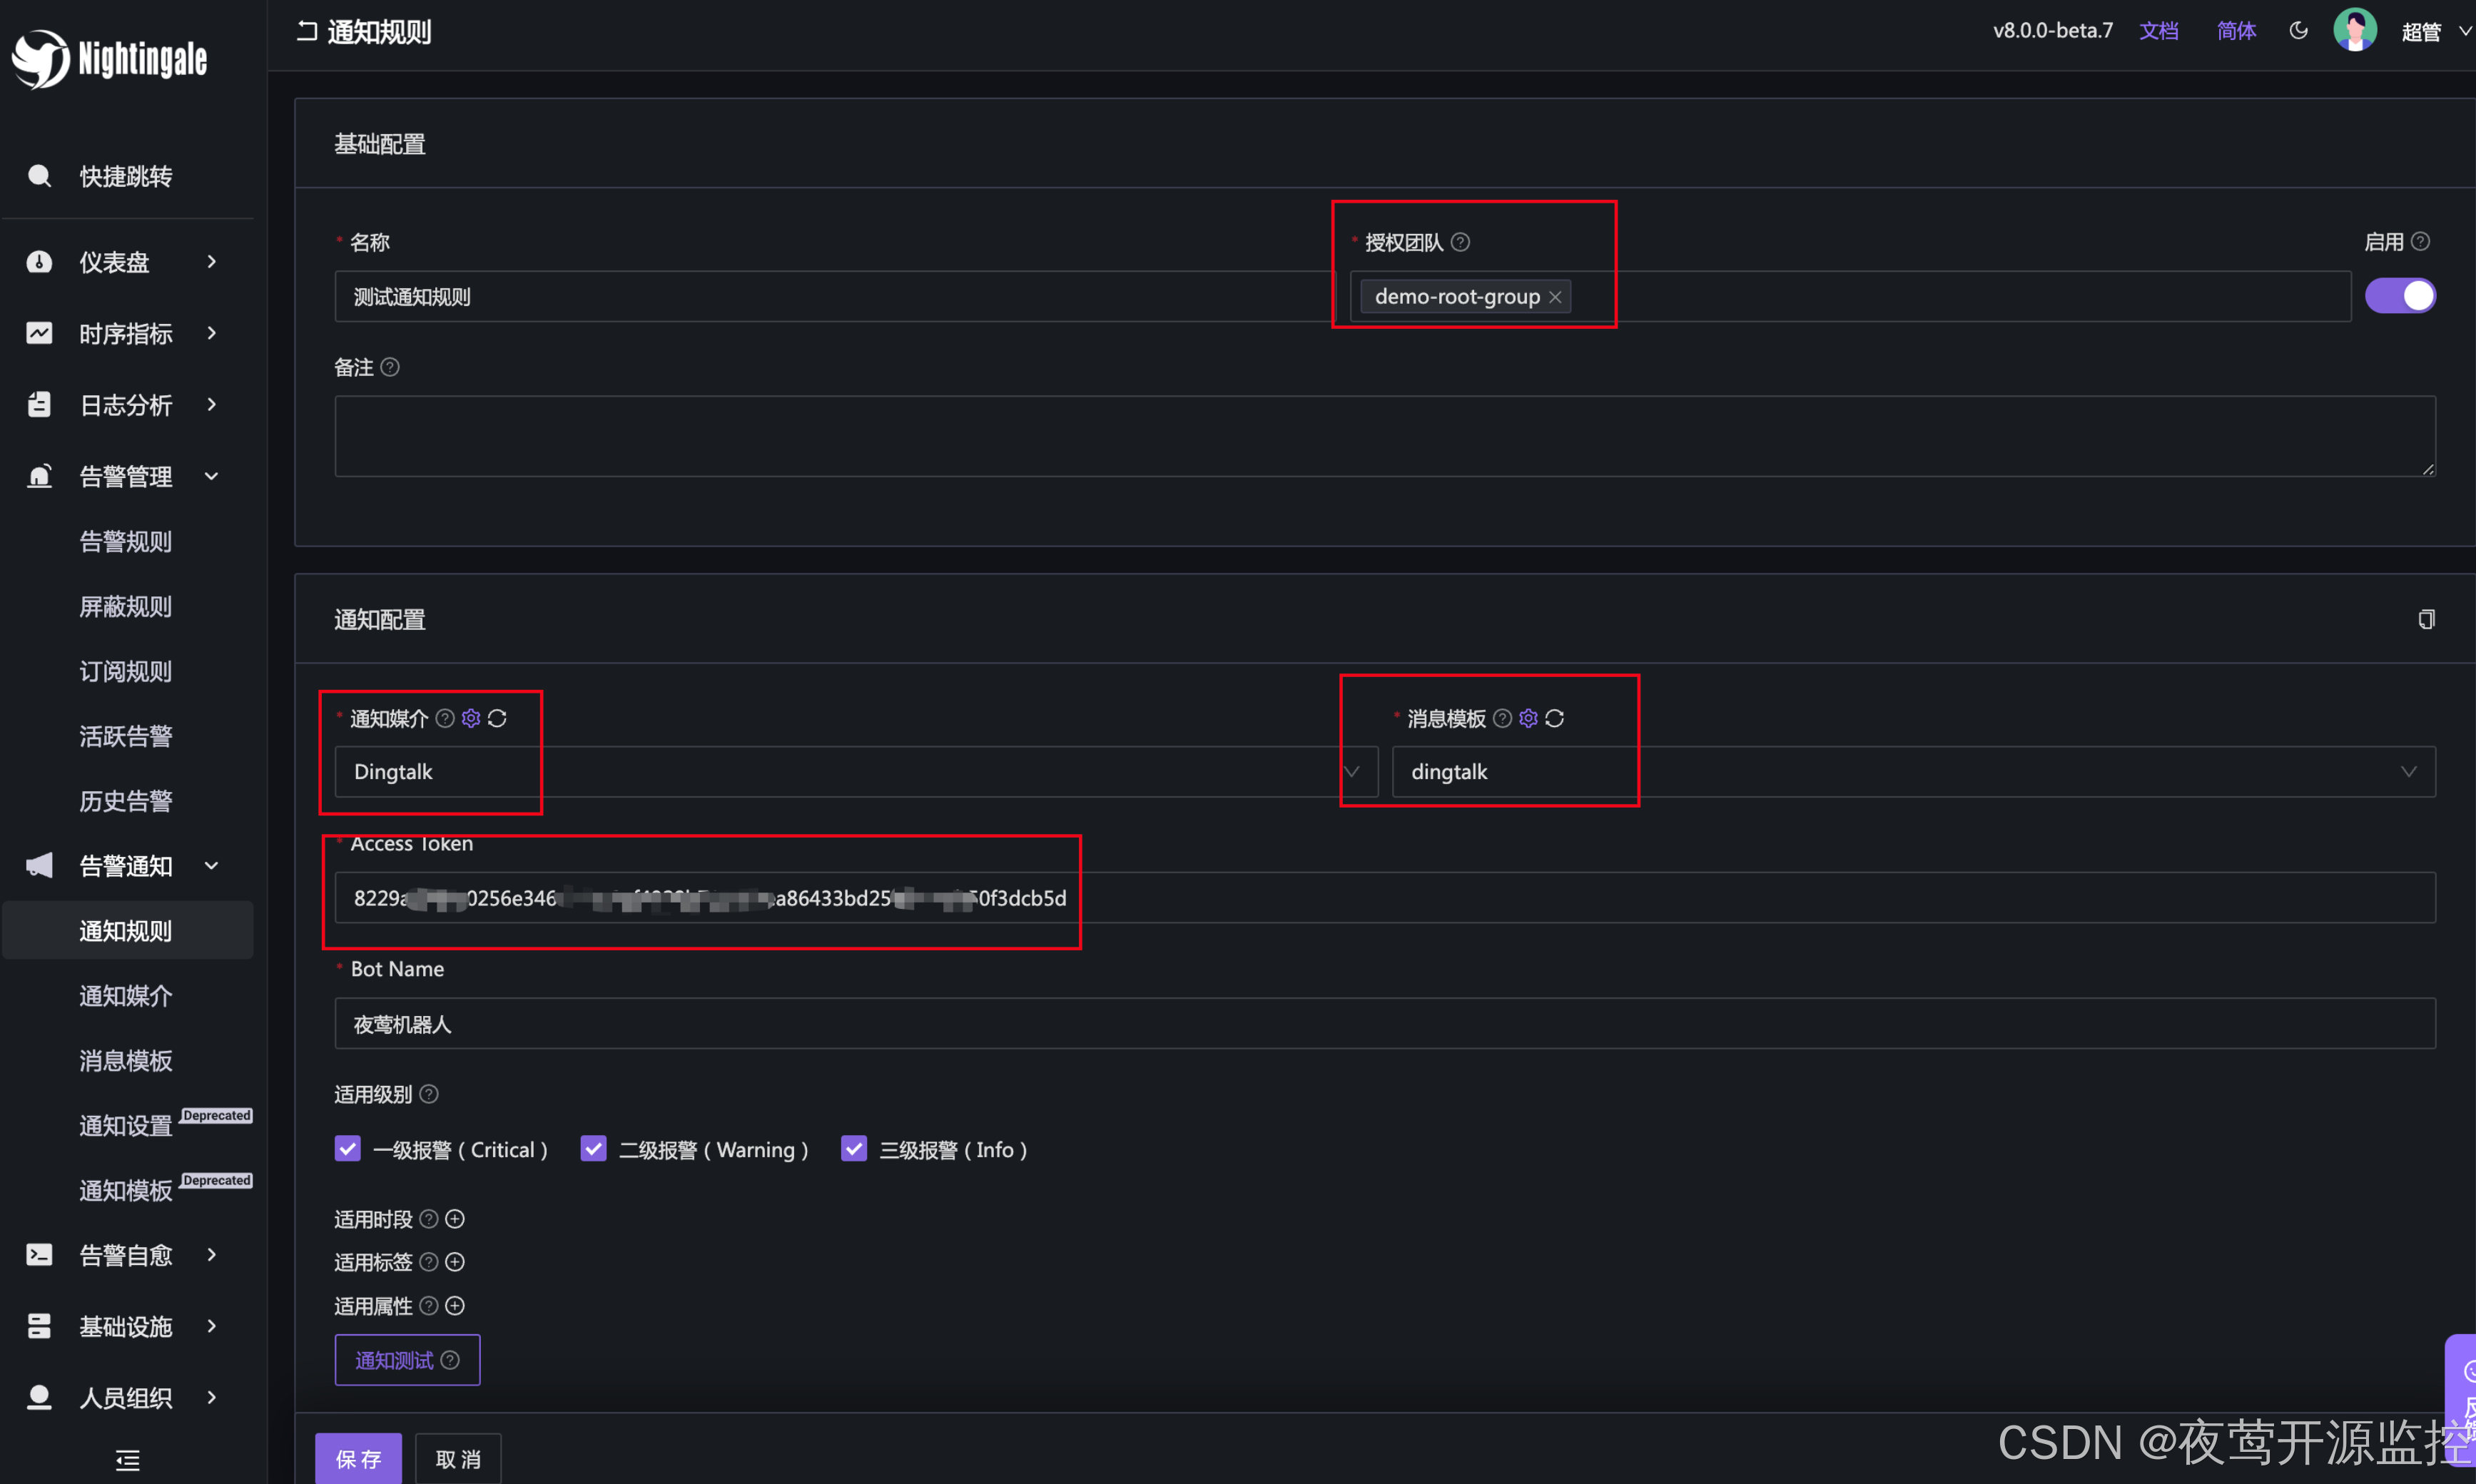Click the 保存 button
The image size is (2476, 1484).
click(x=358, y=1459)
